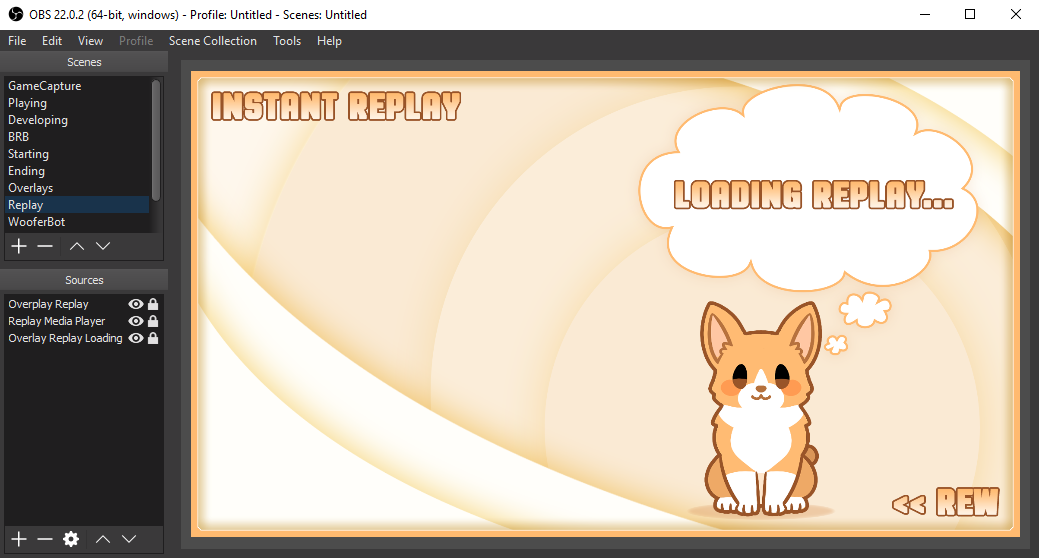The image size is (1039, 558).
Task: Open the Scene Collection menu
Action: (x=213, y=41)
